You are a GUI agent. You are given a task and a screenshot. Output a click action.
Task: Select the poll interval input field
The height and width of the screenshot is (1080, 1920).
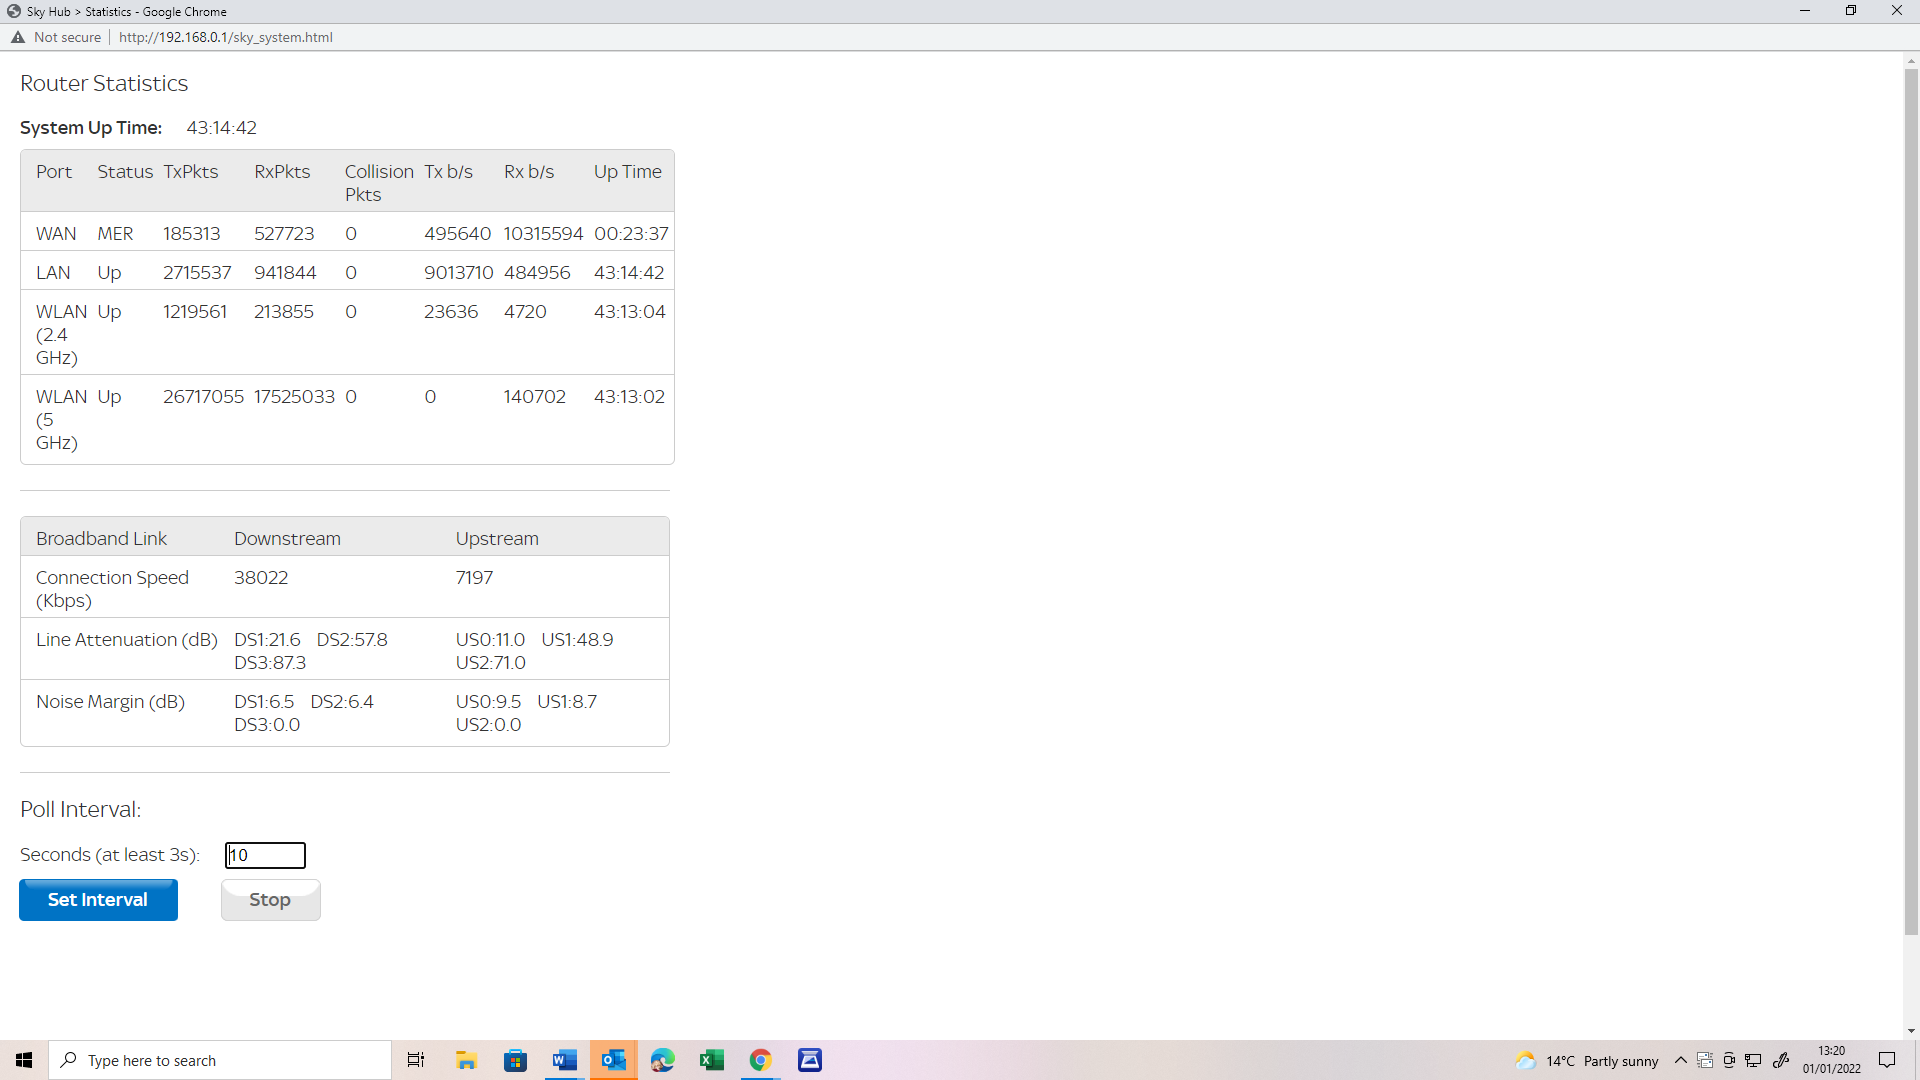[x=264, y=855]
